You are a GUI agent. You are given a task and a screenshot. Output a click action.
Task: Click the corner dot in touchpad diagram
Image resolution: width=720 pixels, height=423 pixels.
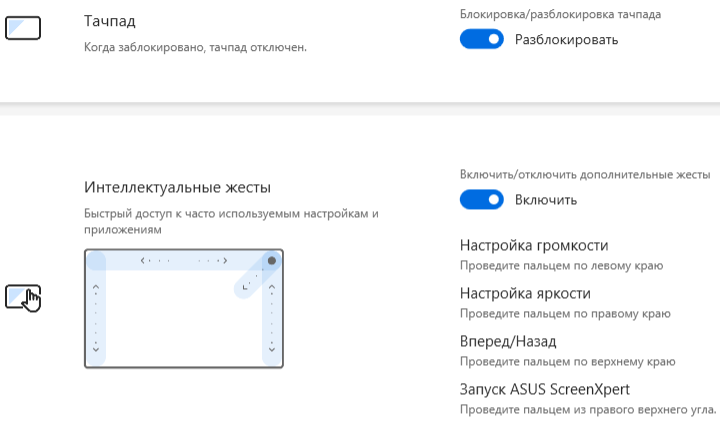point(271,261)
